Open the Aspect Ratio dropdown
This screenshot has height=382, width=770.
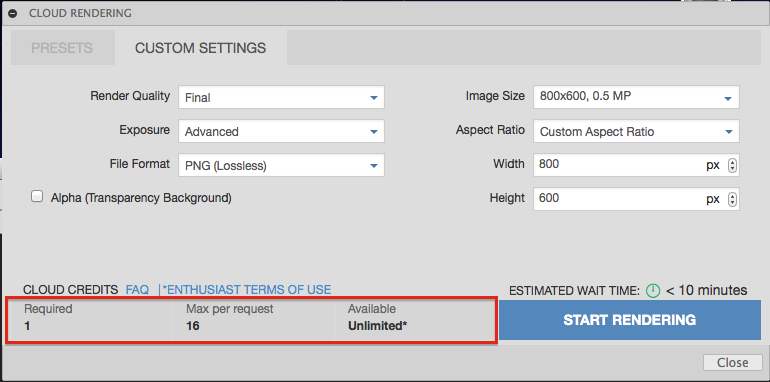point(636,131)
